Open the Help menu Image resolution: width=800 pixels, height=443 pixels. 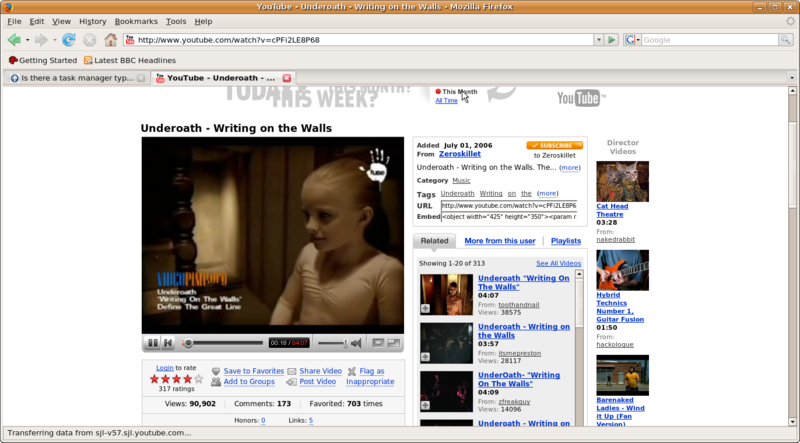click(x=203, y=21)
